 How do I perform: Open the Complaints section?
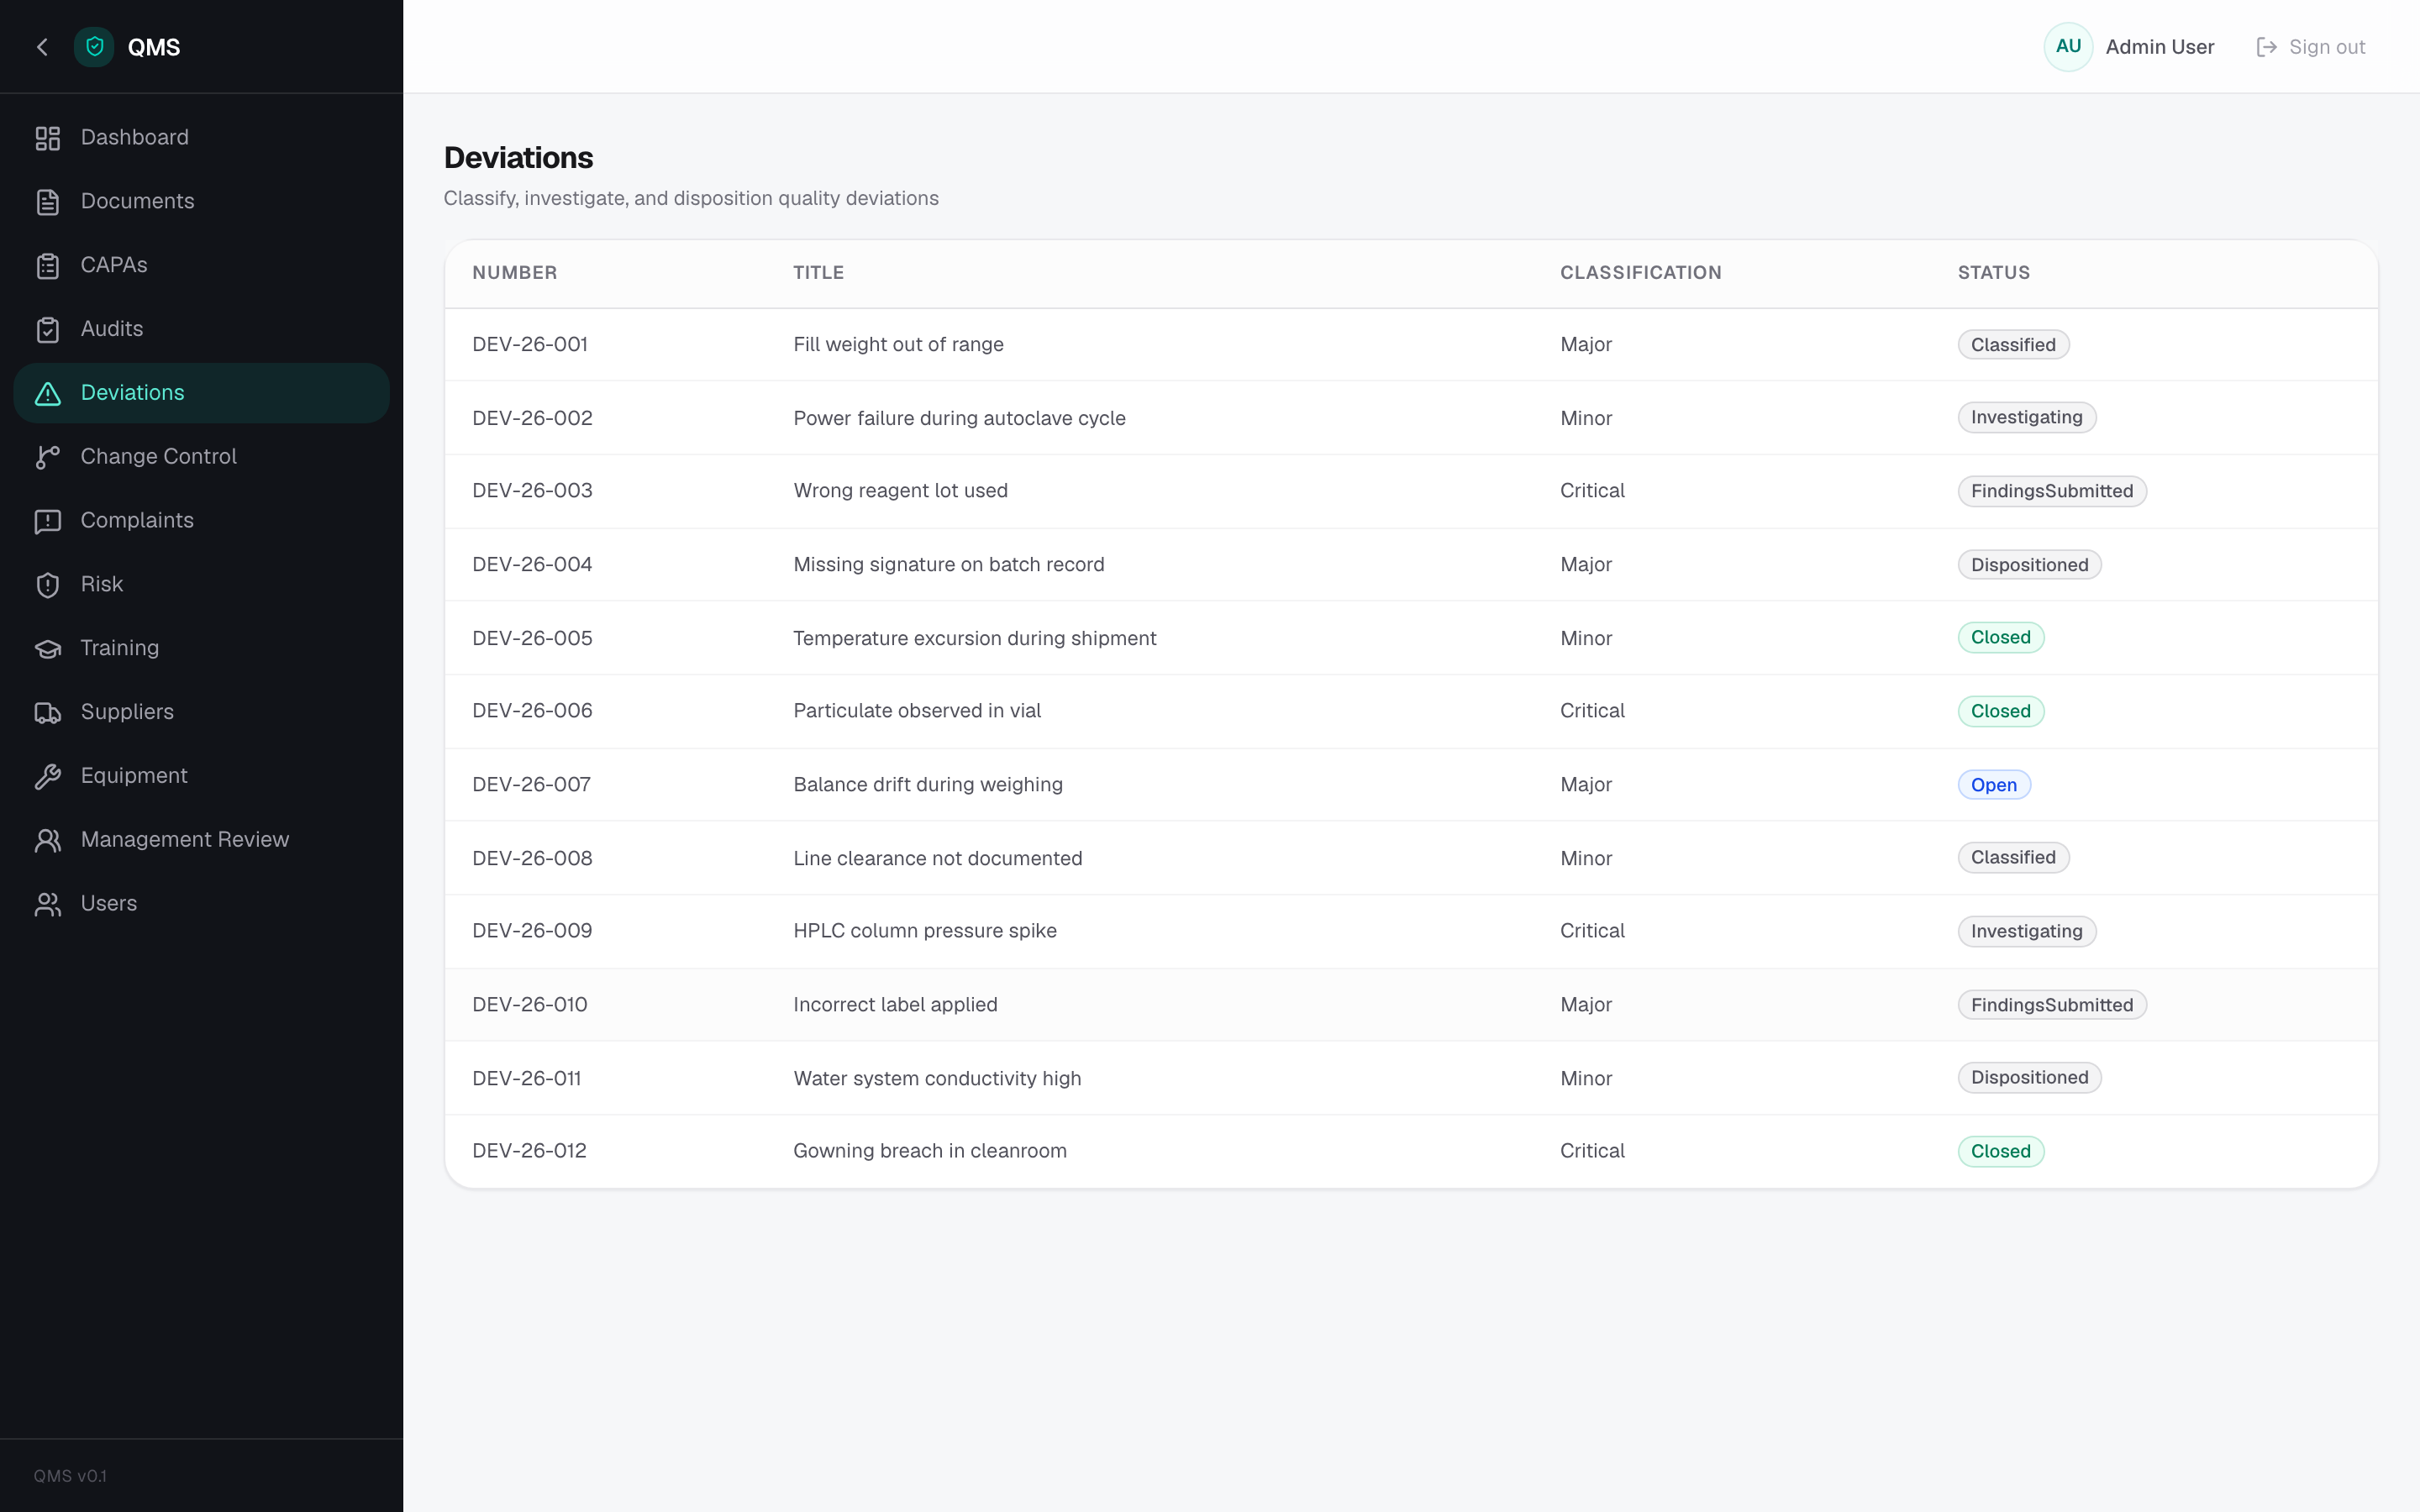coord(201,521)
